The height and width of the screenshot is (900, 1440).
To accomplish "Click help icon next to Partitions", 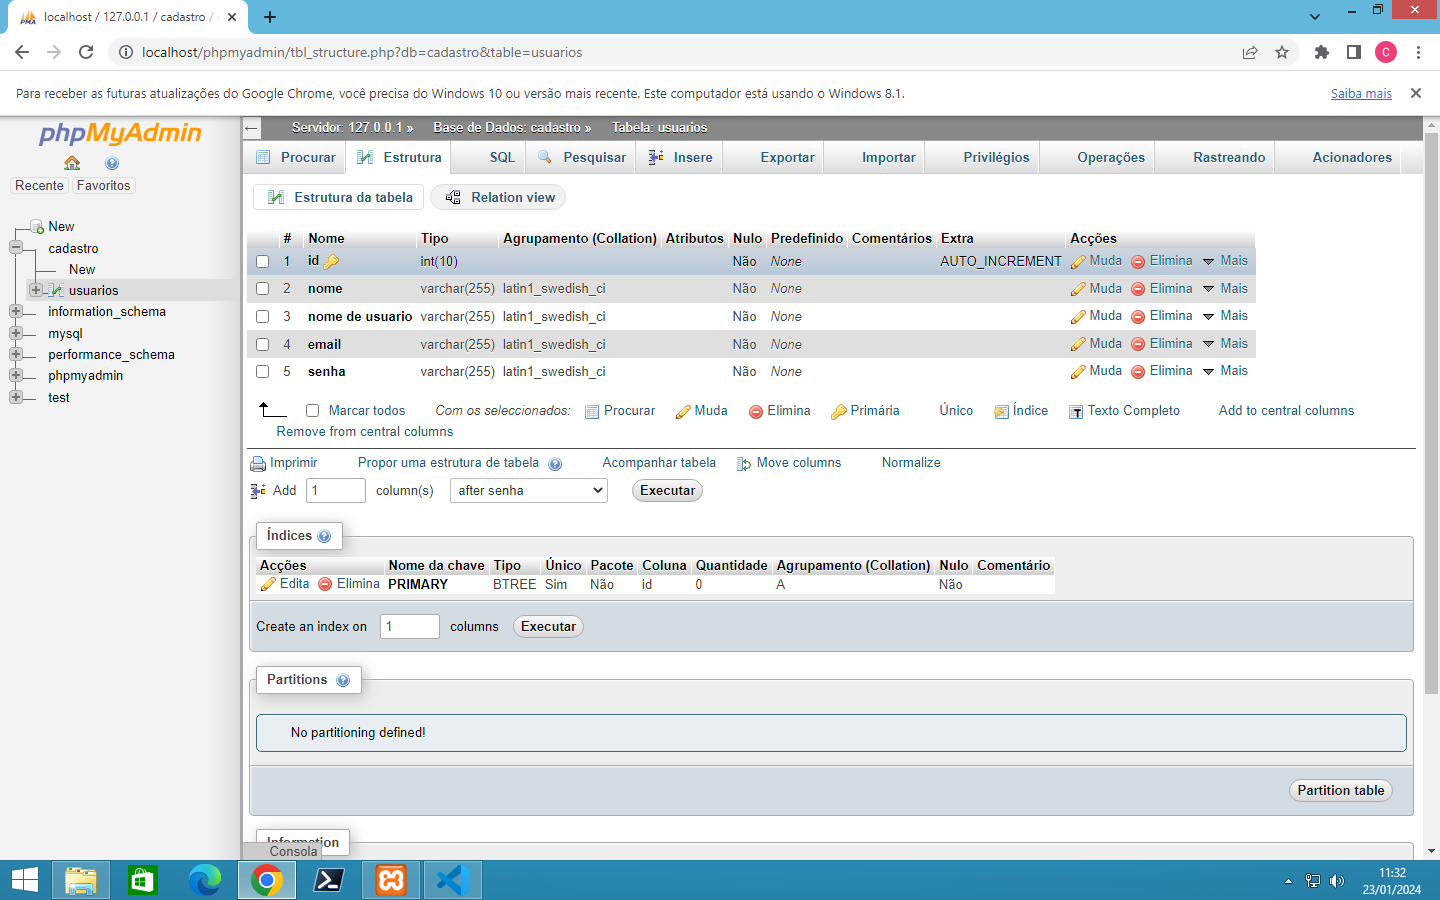I will (343, 680).
